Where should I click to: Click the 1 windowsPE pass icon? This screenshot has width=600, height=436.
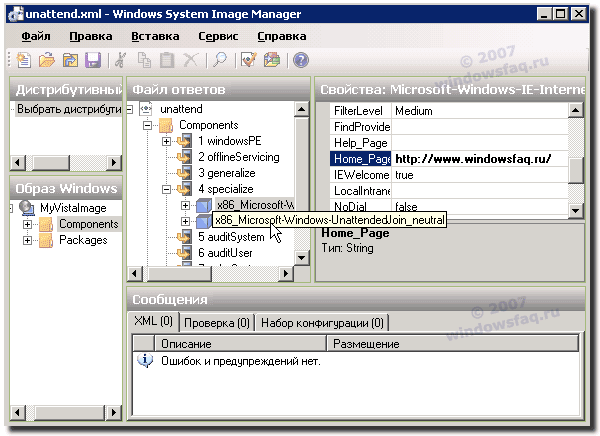coord(185,141)
